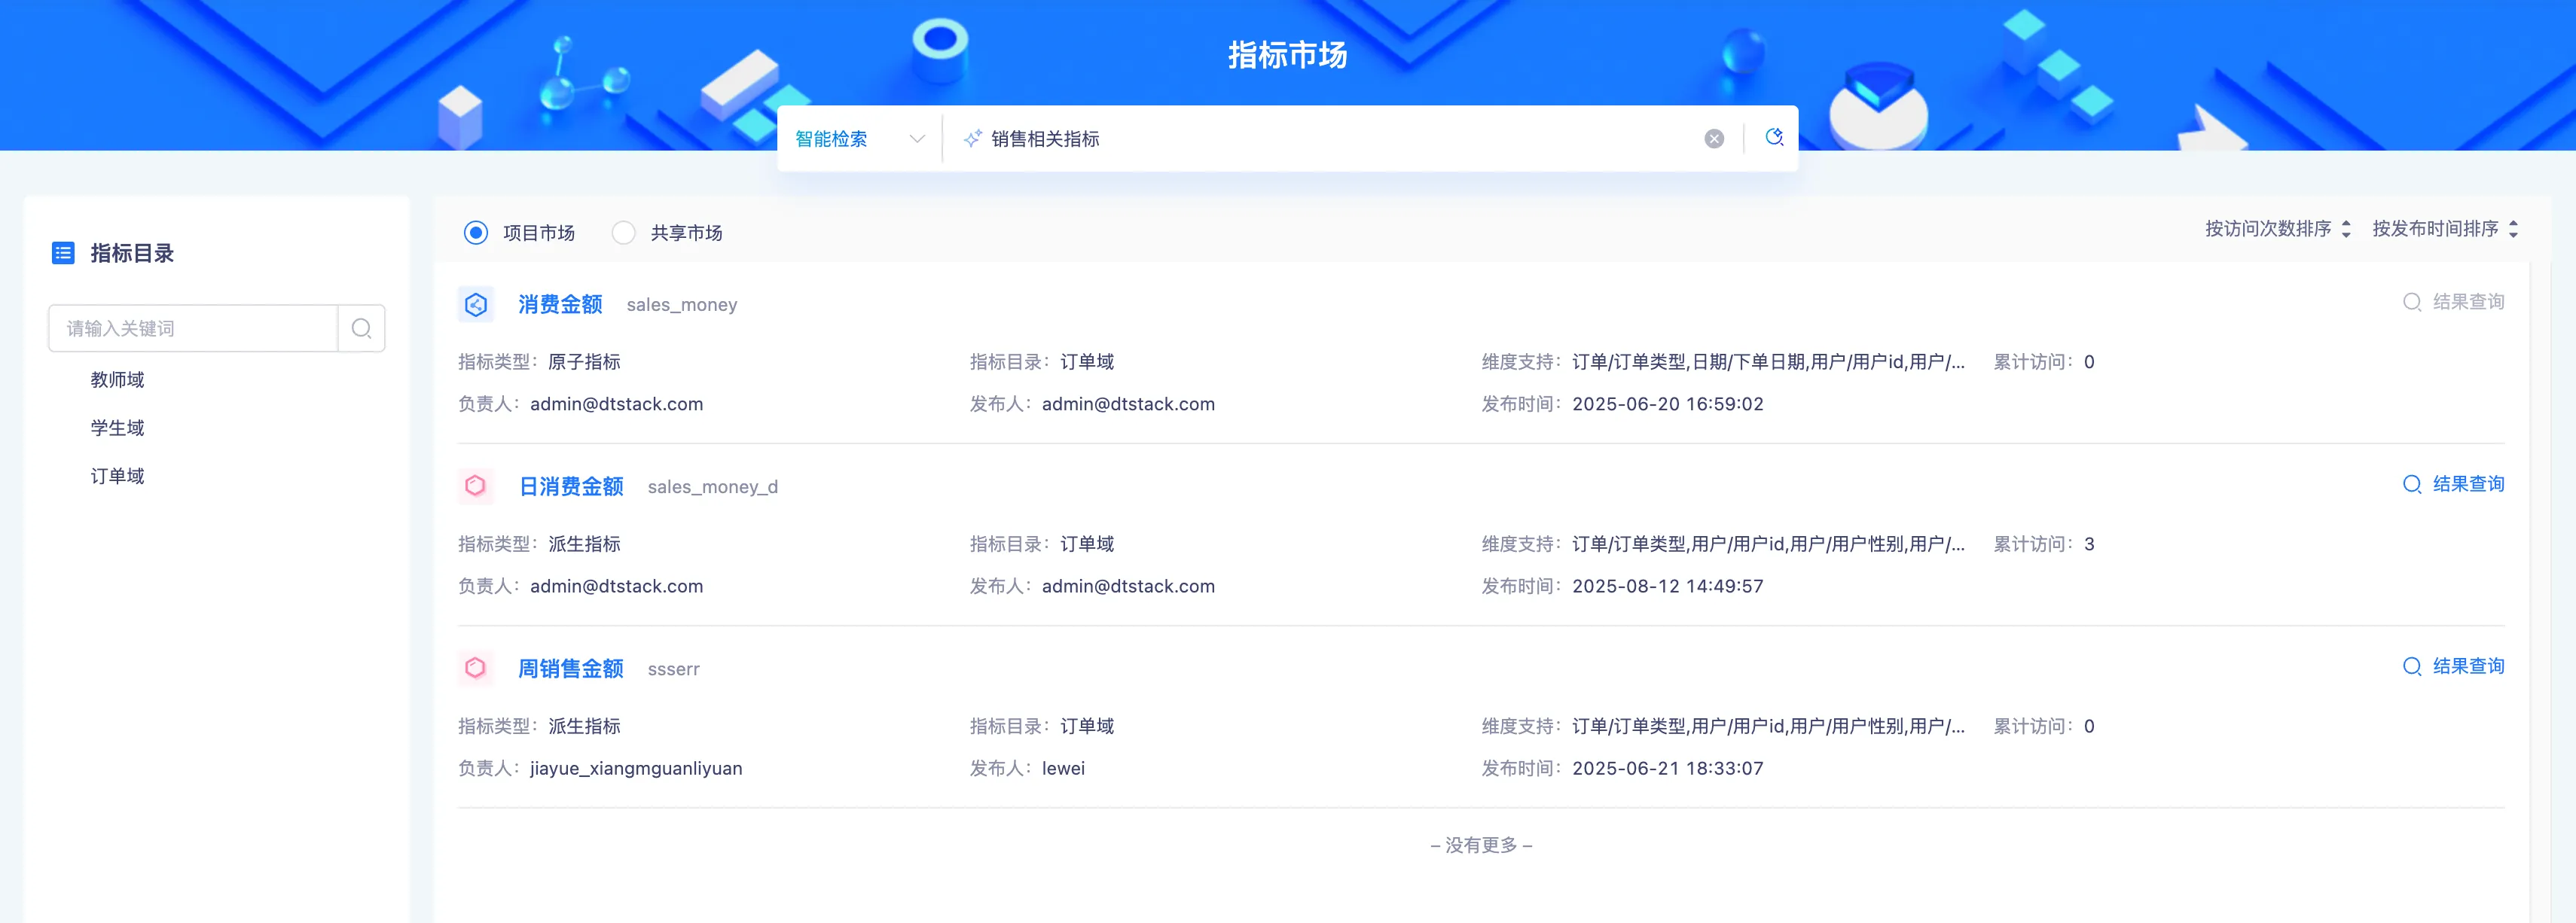This screenshot has height=923, width=2576.
Task: Click the catalog keyword search icon
Action: (361, 328)
